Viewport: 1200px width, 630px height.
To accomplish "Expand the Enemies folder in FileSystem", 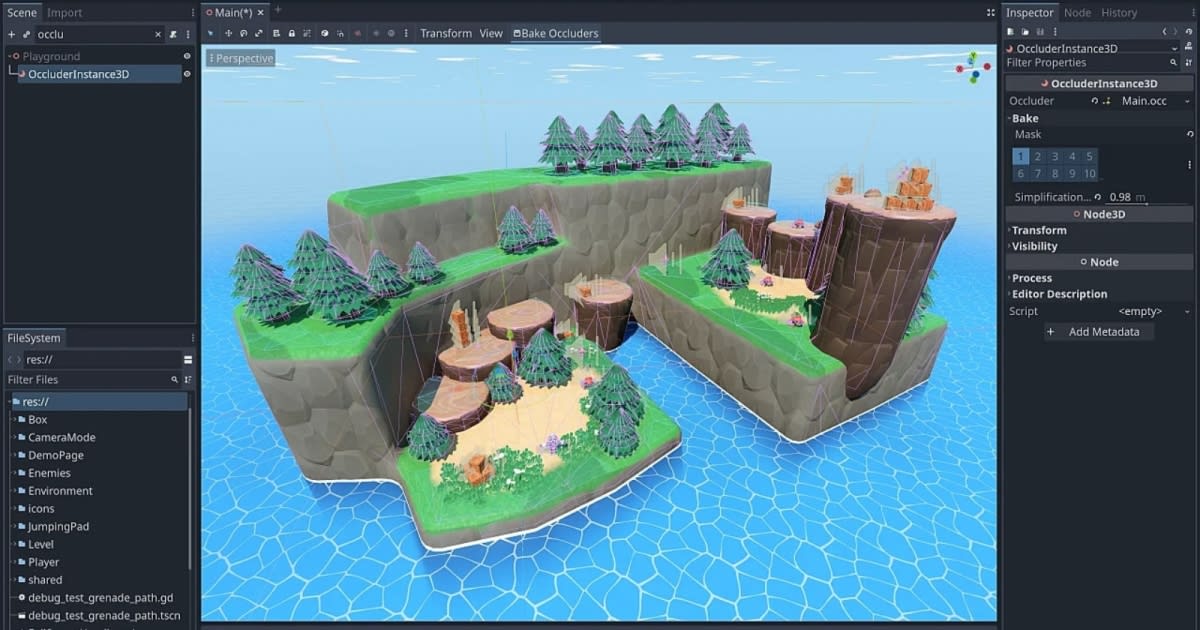I will tap(17, 473).
